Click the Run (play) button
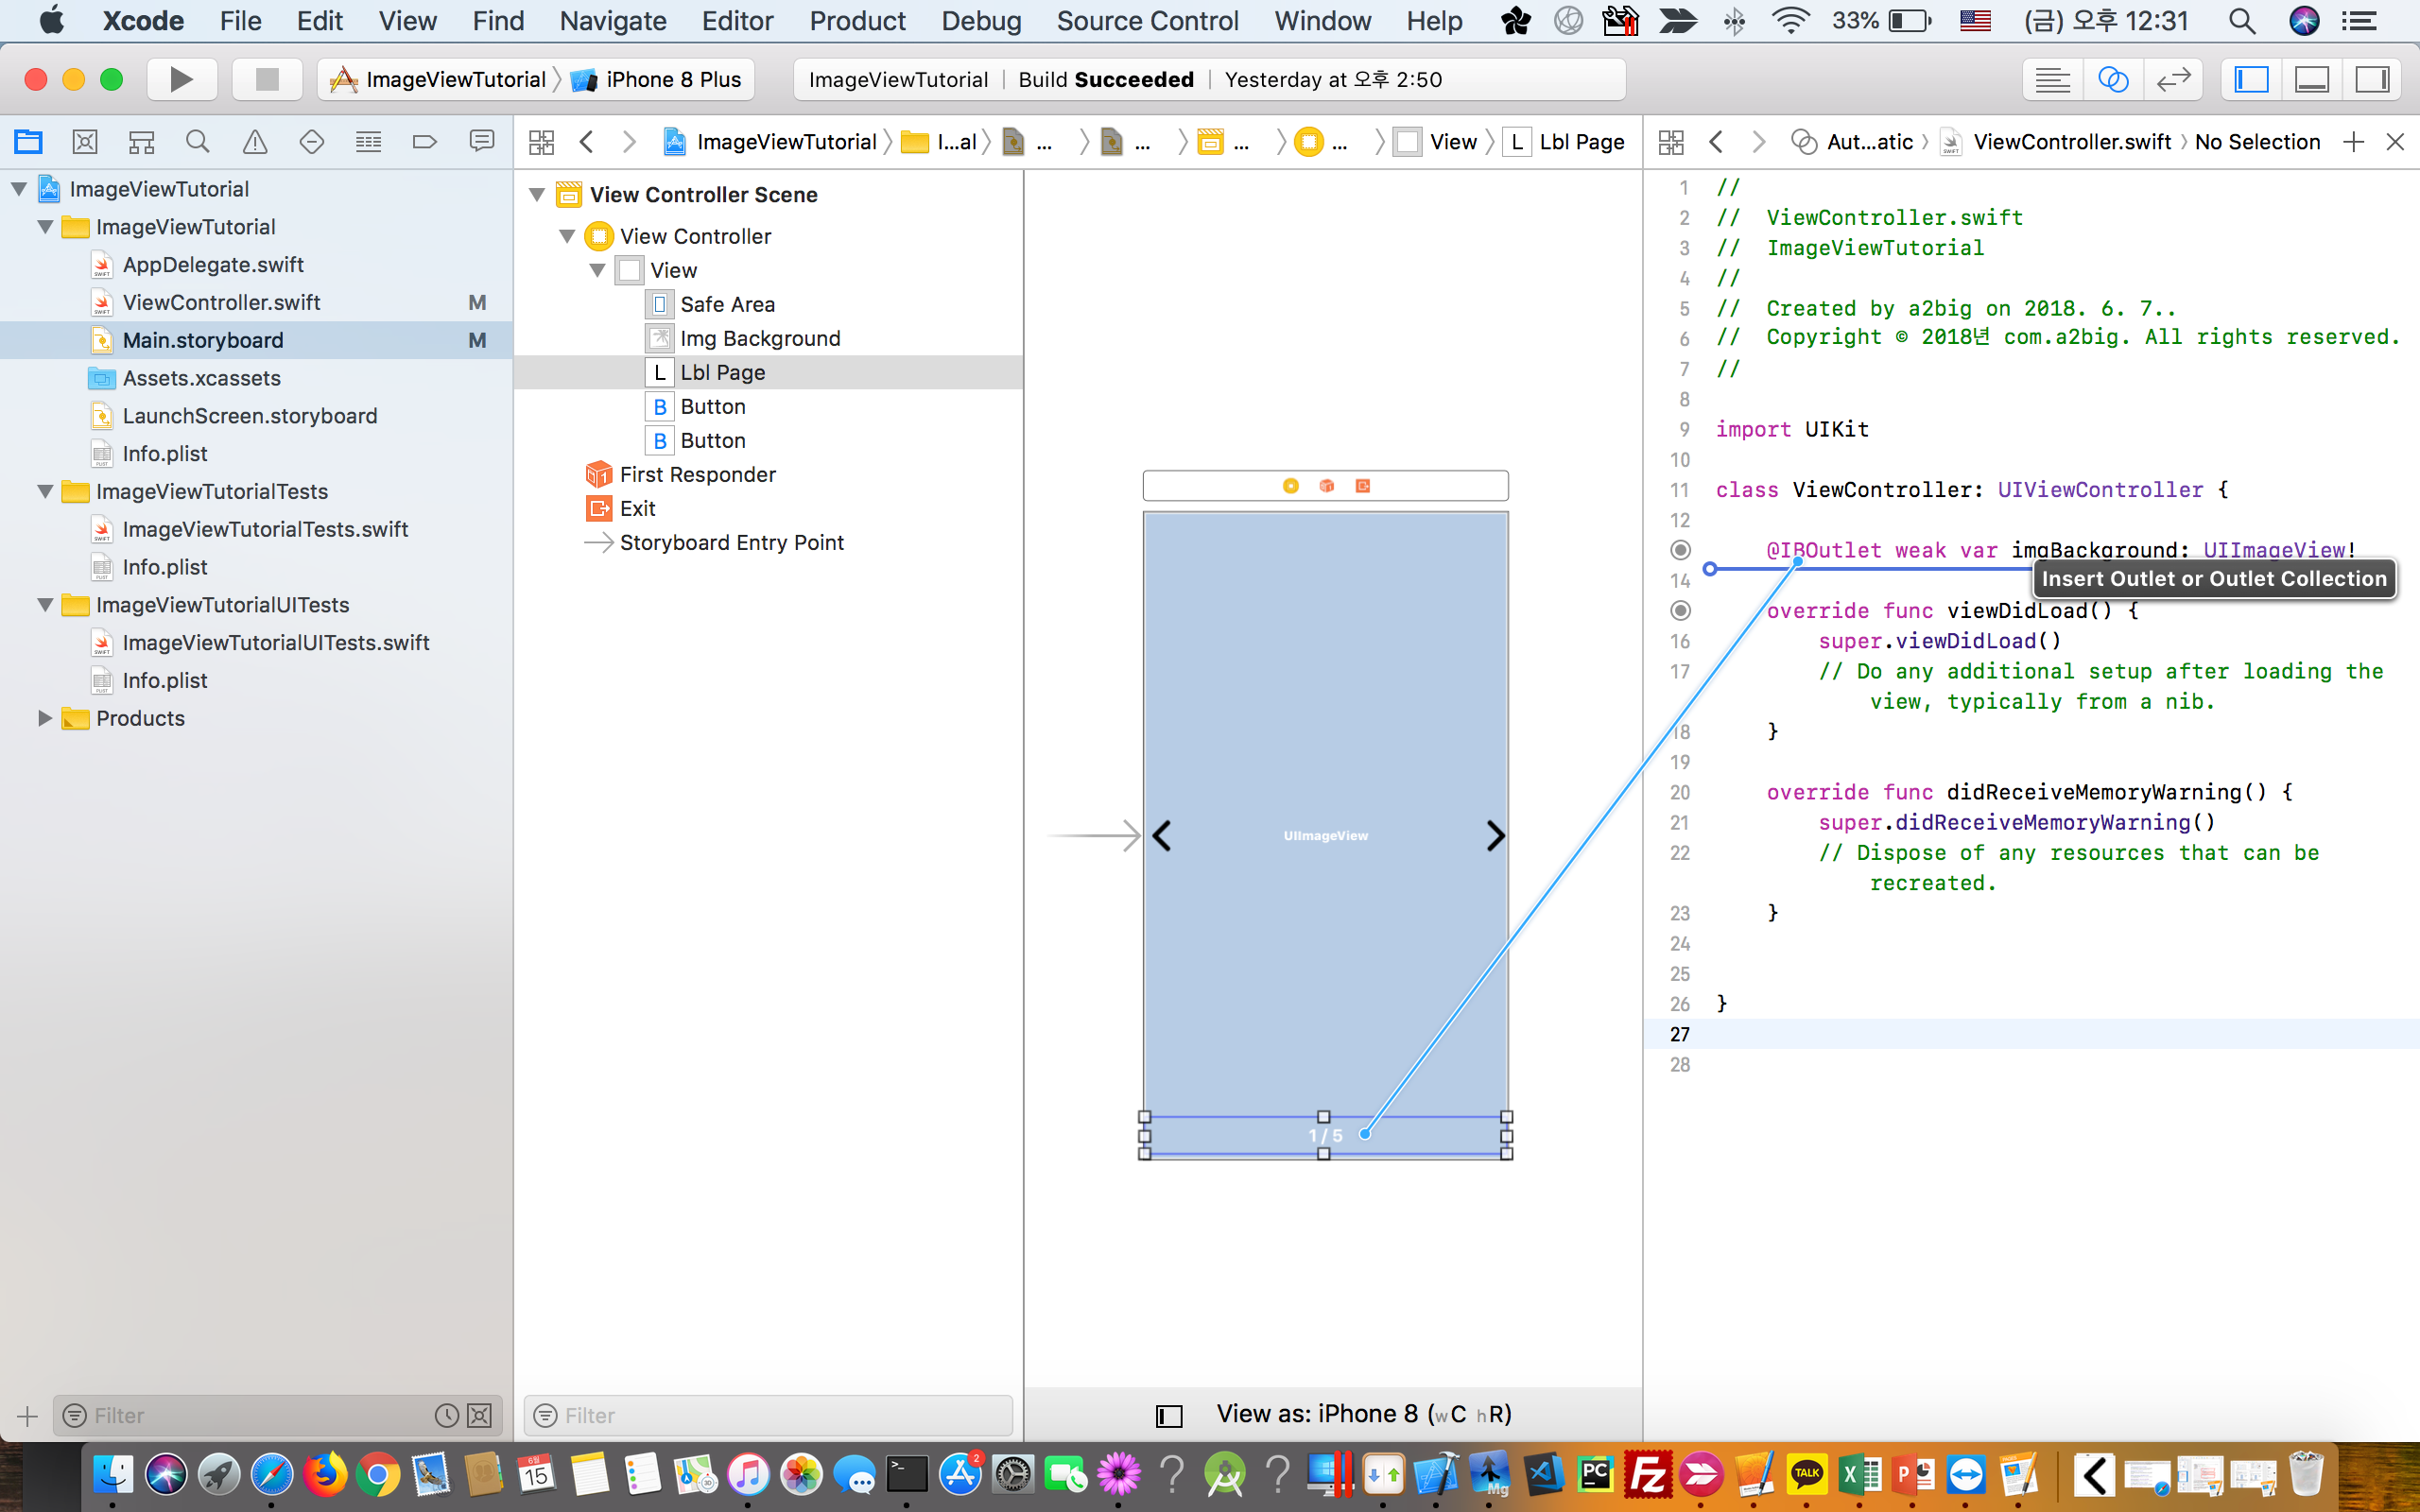The height and width of the screenshot is (1512, 2420). coord(181,79)
